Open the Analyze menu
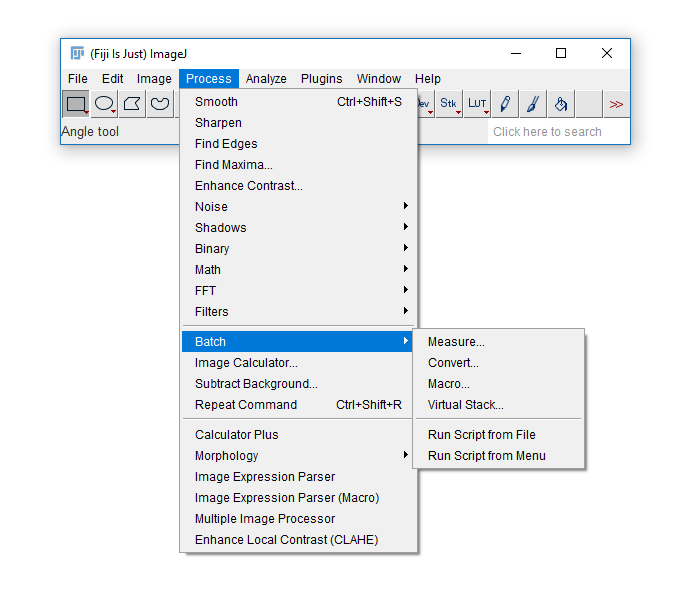 [x=266, y=79]
